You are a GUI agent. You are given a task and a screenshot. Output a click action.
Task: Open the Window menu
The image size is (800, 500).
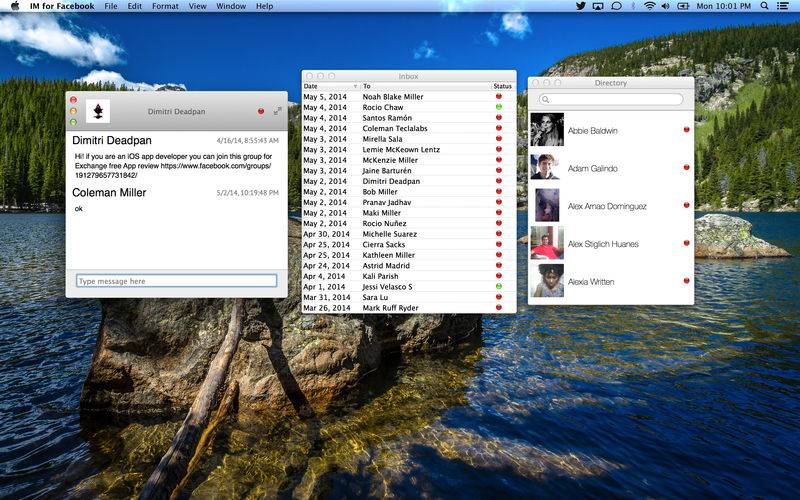[x=231, y=6]
